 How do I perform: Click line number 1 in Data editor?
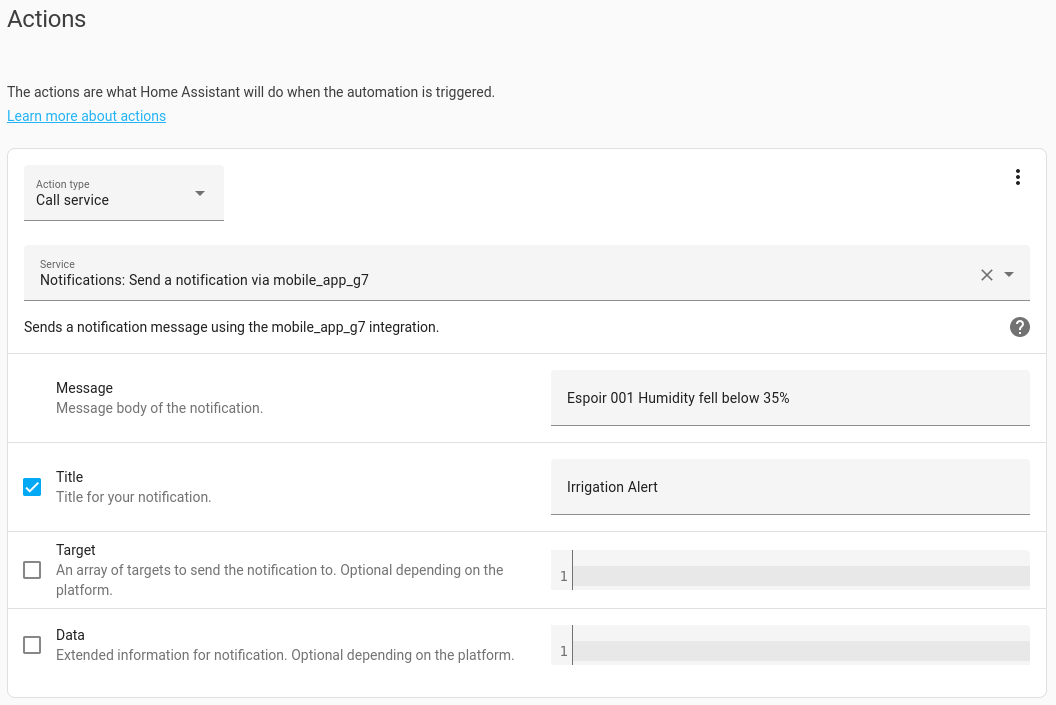point(563,652)
